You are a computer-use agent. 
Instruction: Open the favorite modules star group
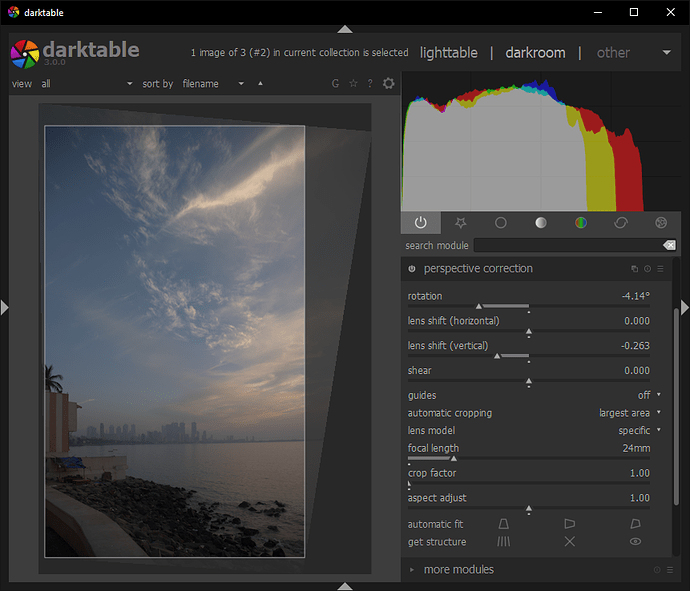[x=460, y=222]
